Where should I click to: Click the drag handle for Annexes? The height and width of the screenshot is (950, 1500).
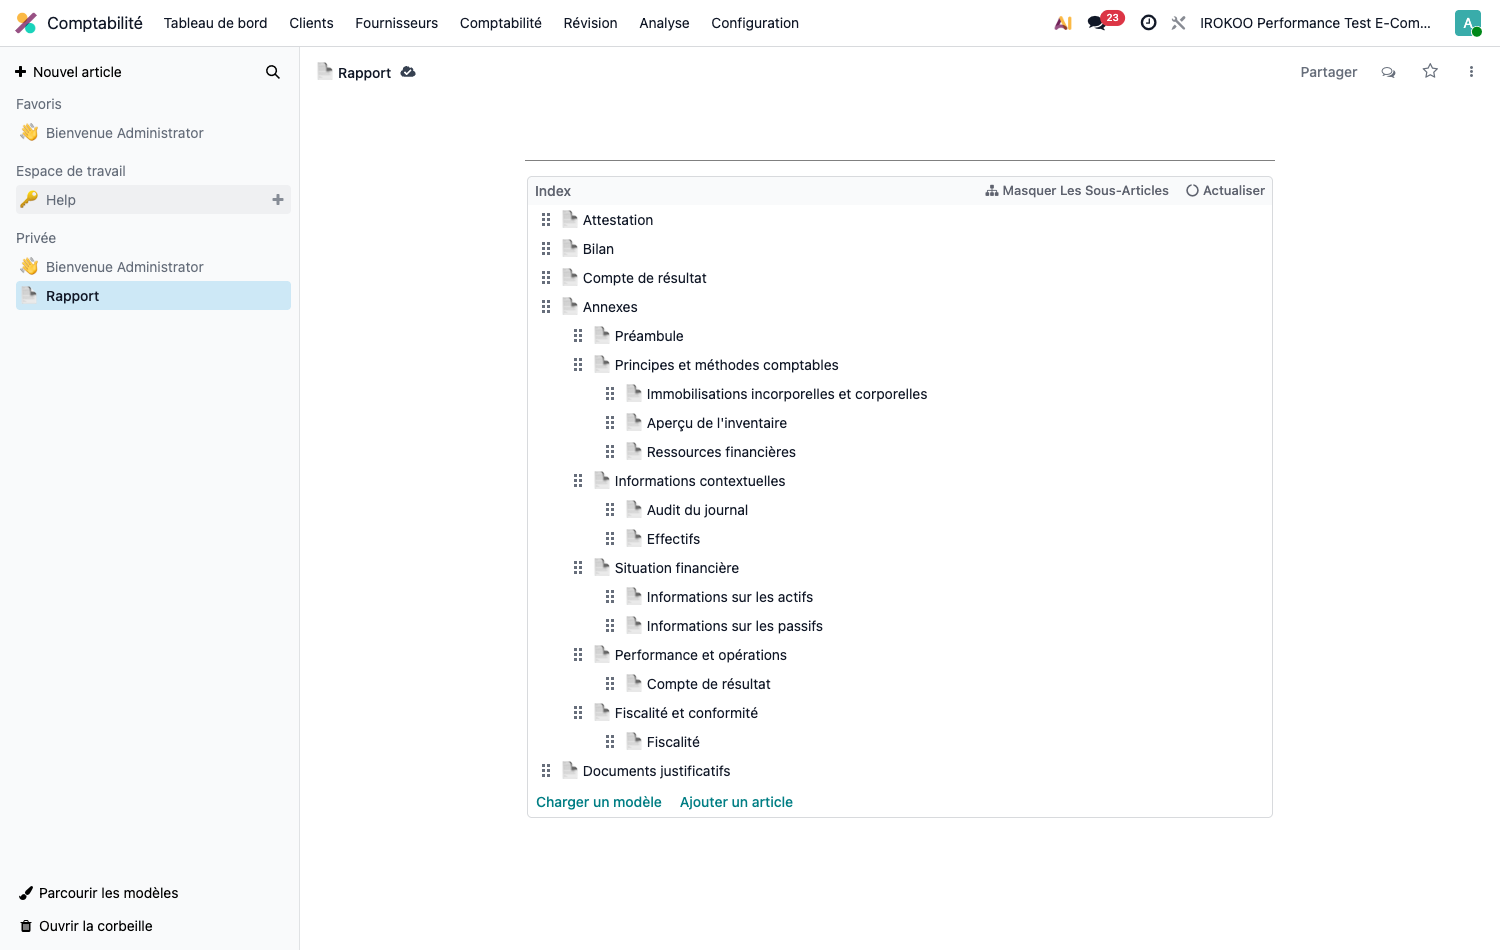click(546, 307)
